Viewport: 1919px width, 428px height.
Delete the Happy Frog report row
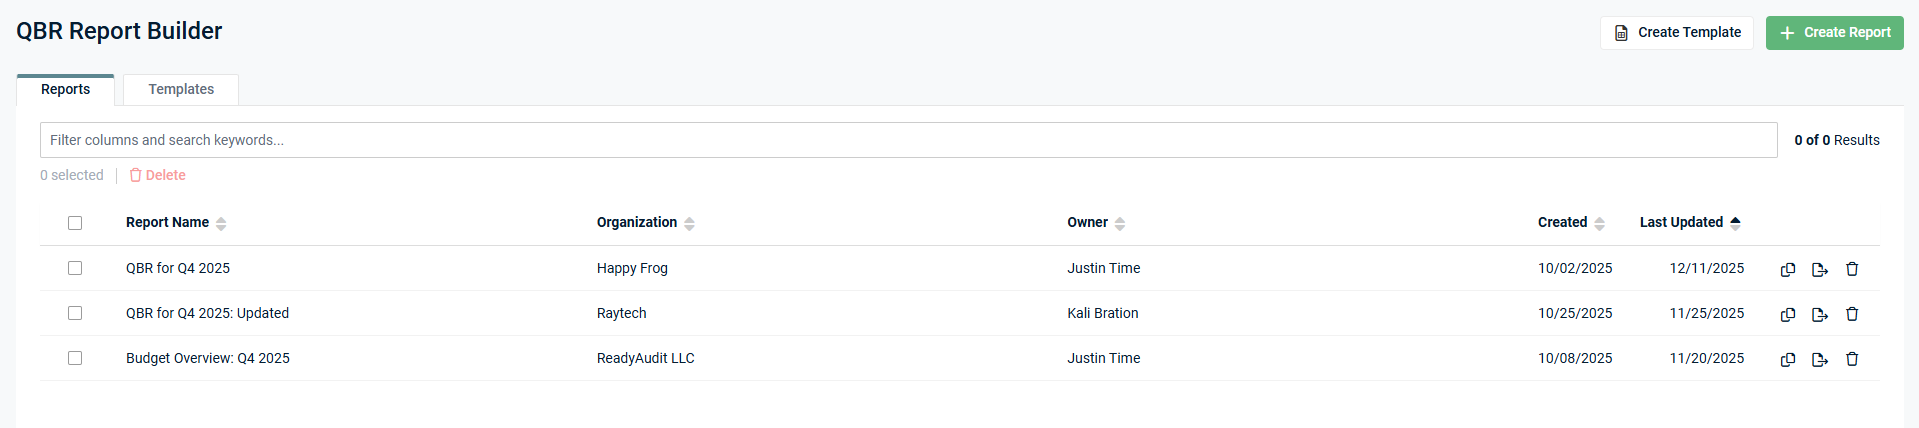[x=1852, y=269]
